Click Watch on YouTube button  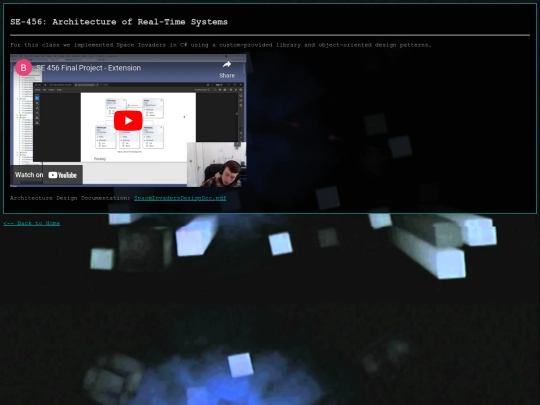click(x=46, y=175)
